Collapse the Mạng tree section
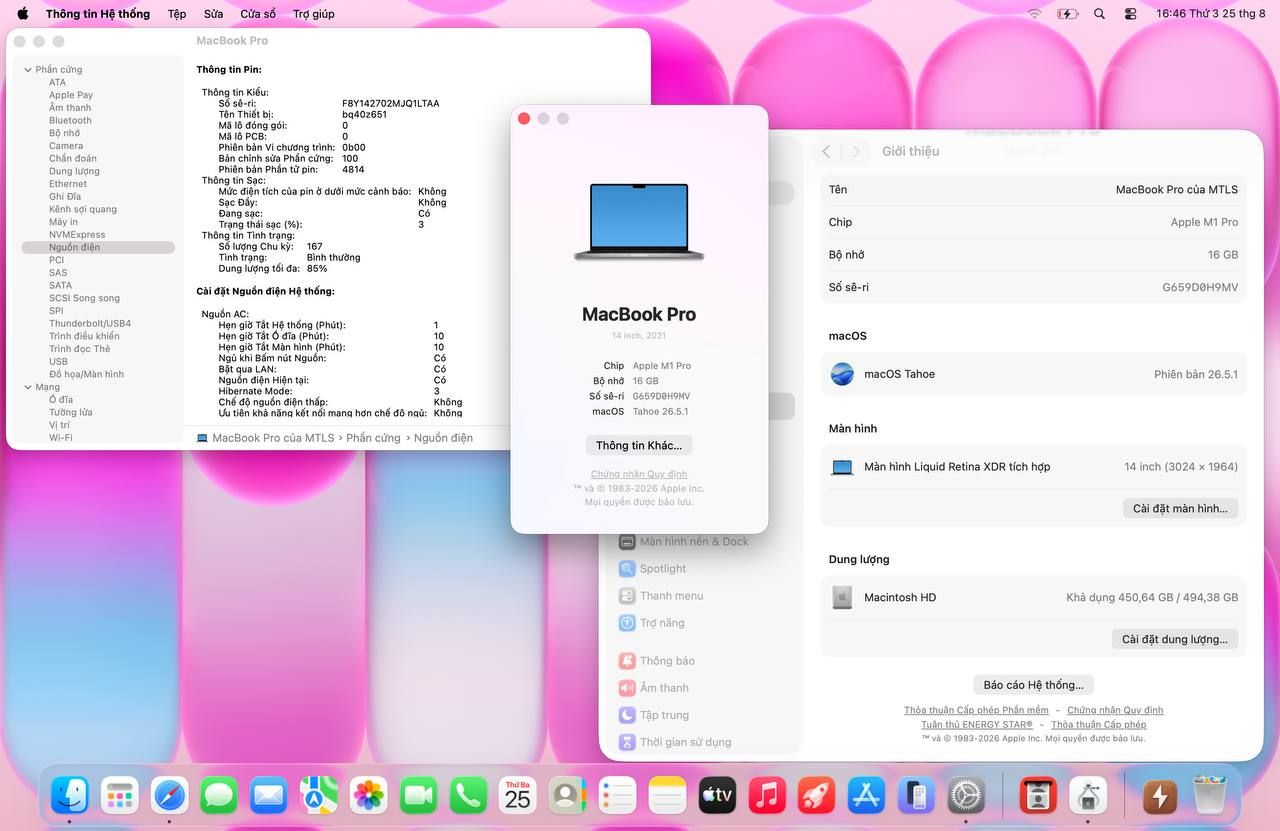This screenshot has width=1280, height=831. point(28,387)
